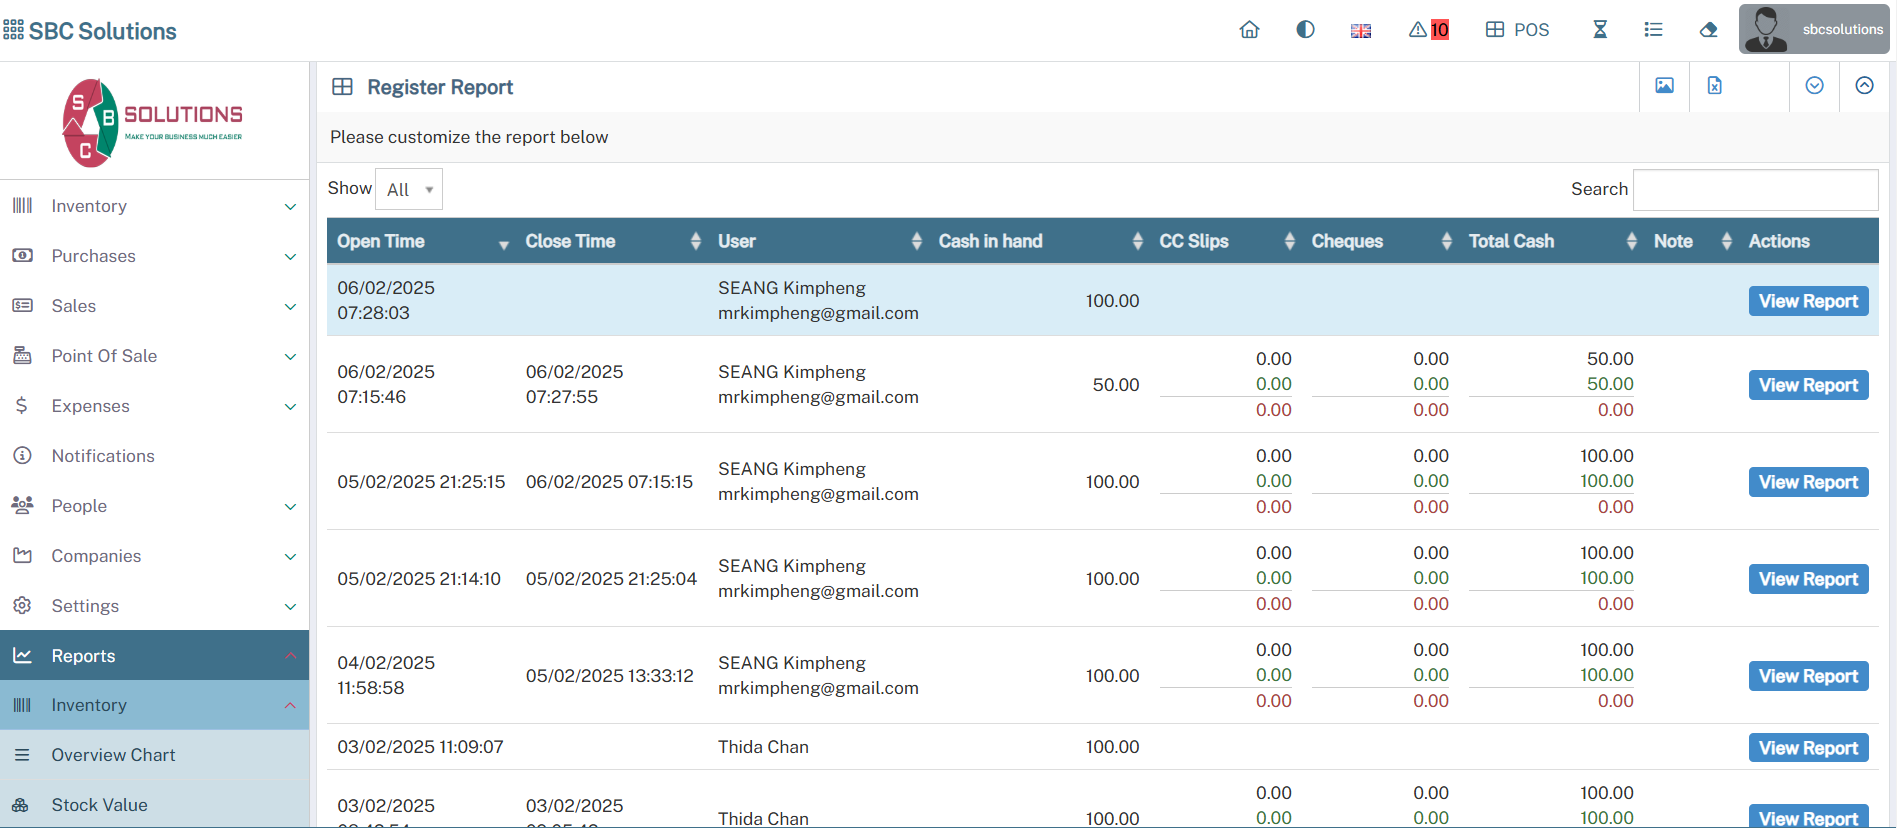Click the home icon in top bar
The width and height of the screenshot is (1897, 828).
tap(1249, 30)
